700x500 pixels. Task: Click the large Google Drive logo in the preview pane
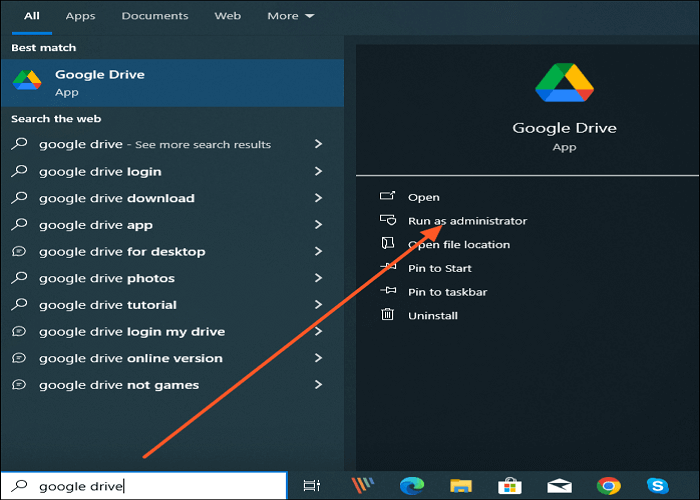[564, 83]
